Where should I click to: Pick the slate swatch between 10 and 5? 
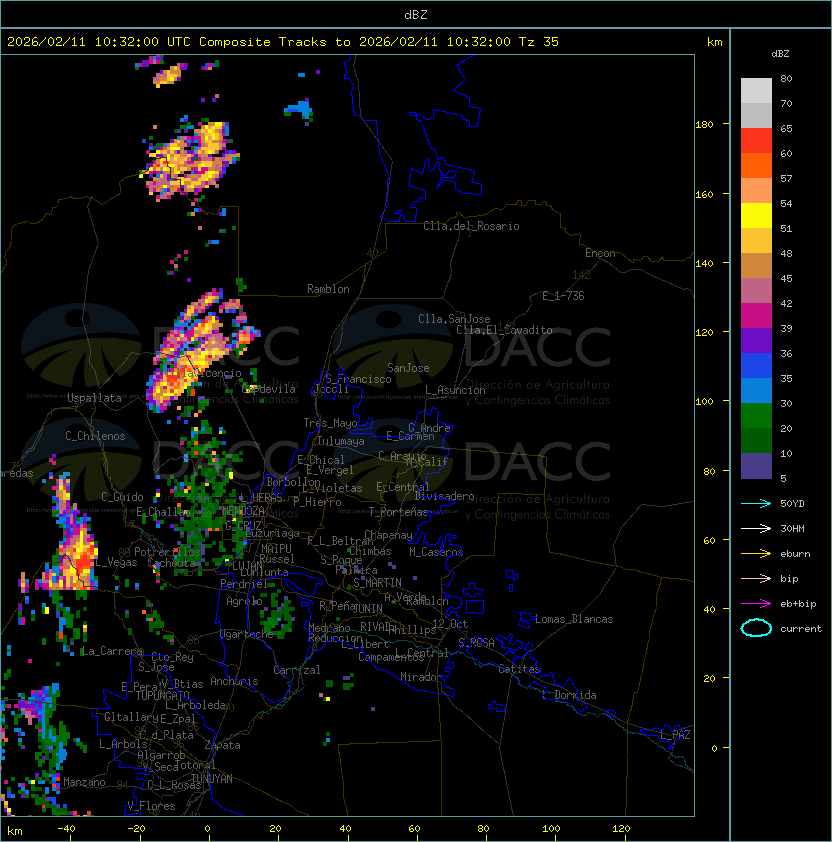click(756, 466)
